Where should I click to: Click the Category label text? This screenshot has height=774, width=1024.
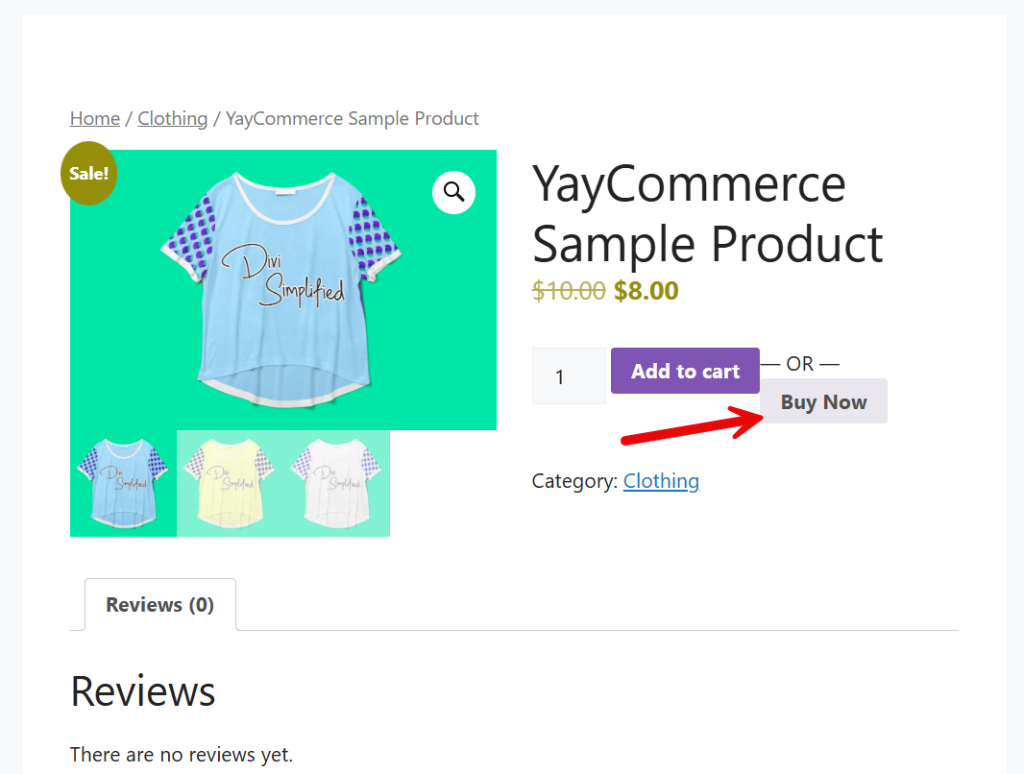click(x=574, y=481)
